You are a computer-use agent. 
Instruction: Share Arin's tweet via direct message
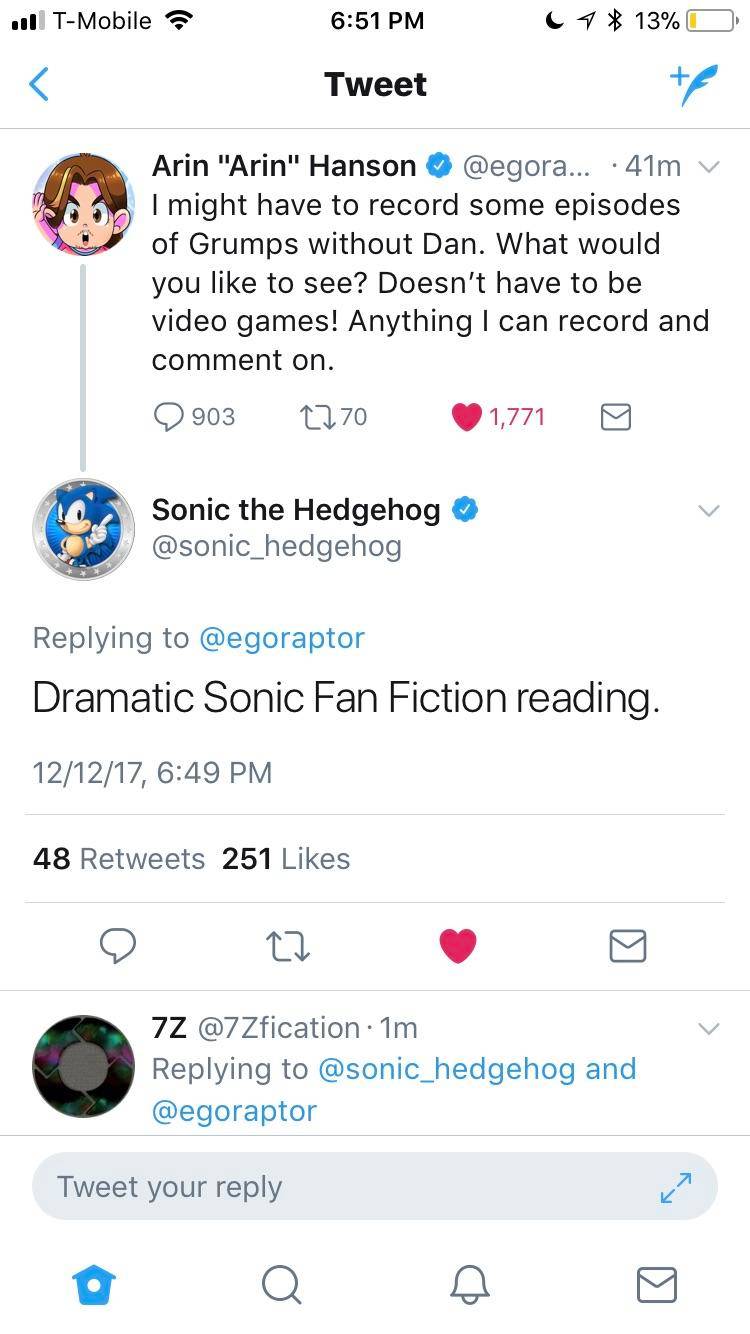(x=615, y=417)
